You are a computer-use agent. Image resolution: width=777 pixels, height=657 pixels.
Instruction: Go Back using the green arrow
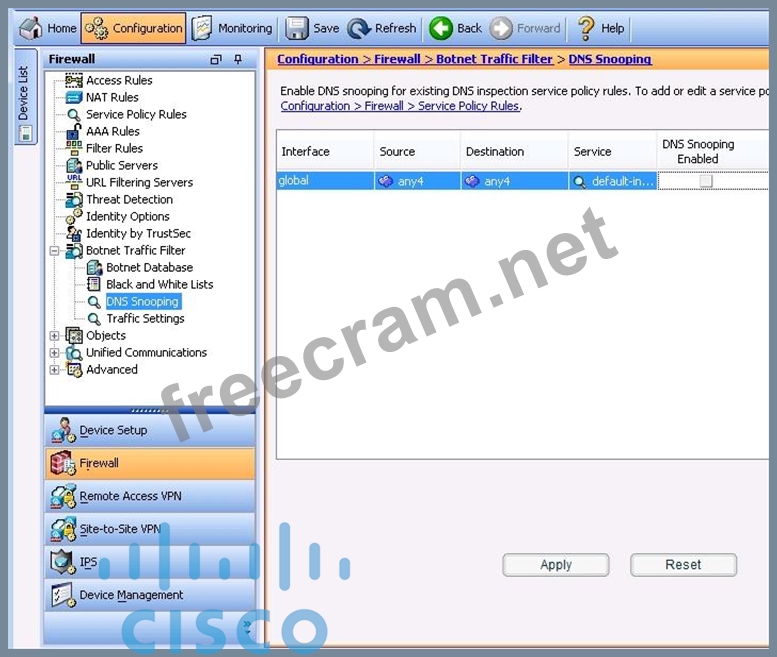(441, 28)
